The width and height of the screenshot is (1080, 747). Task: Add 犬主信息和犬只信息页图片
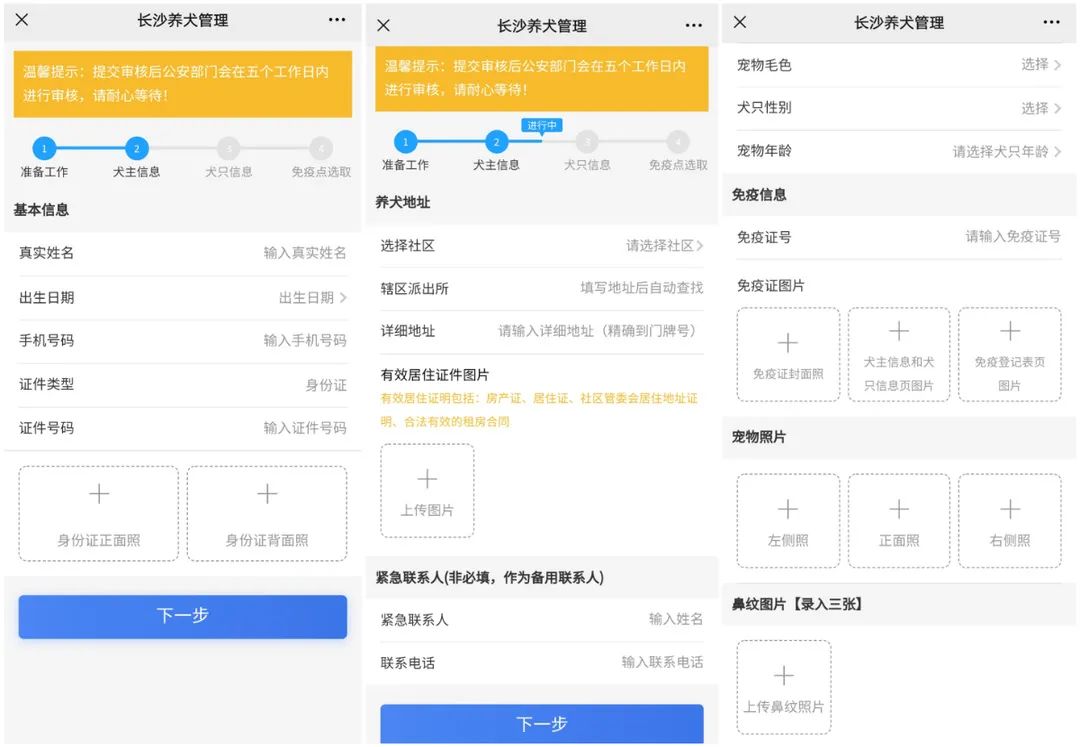pos(899,355)
